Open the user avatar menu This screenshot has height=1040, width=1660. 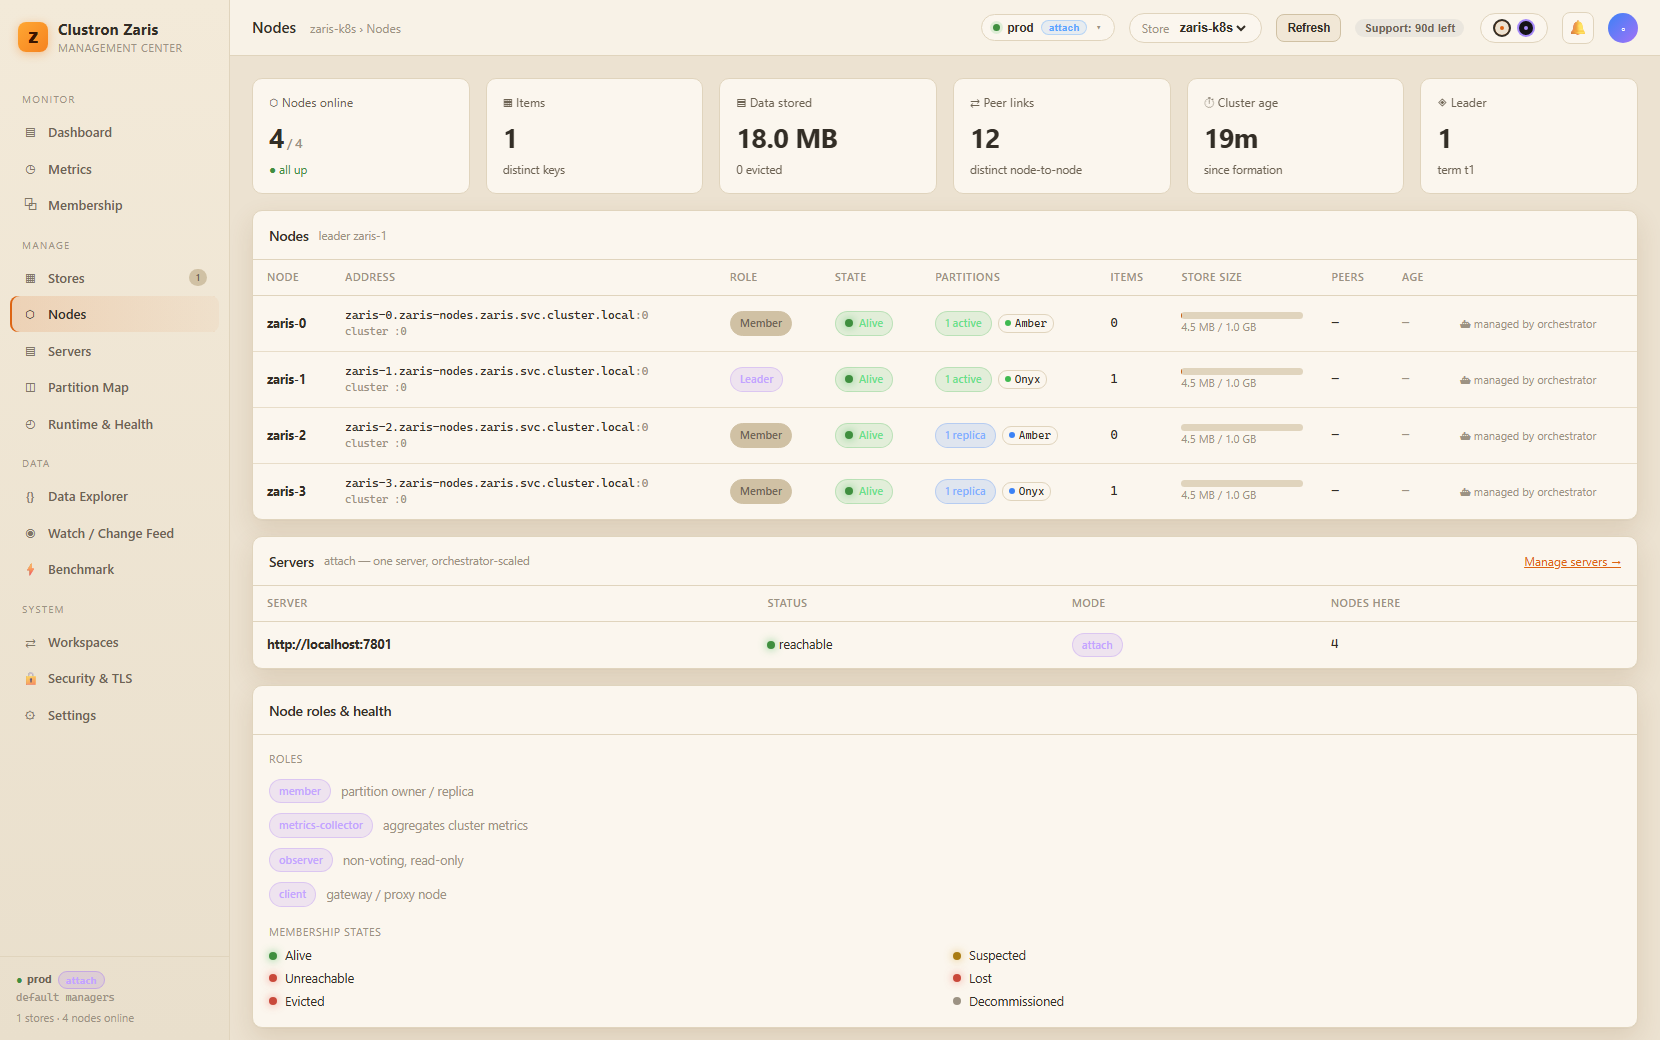(x=1623, y=28)
